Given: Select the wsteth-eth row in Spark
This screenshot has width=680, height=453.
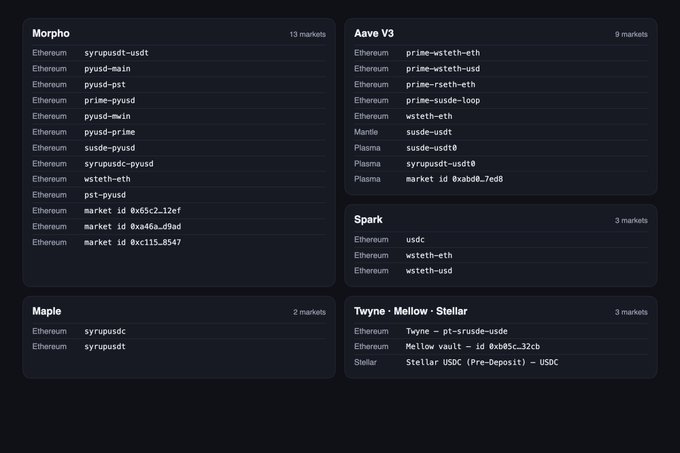Looking at the screenshot, I should click(x=501, y=255).
